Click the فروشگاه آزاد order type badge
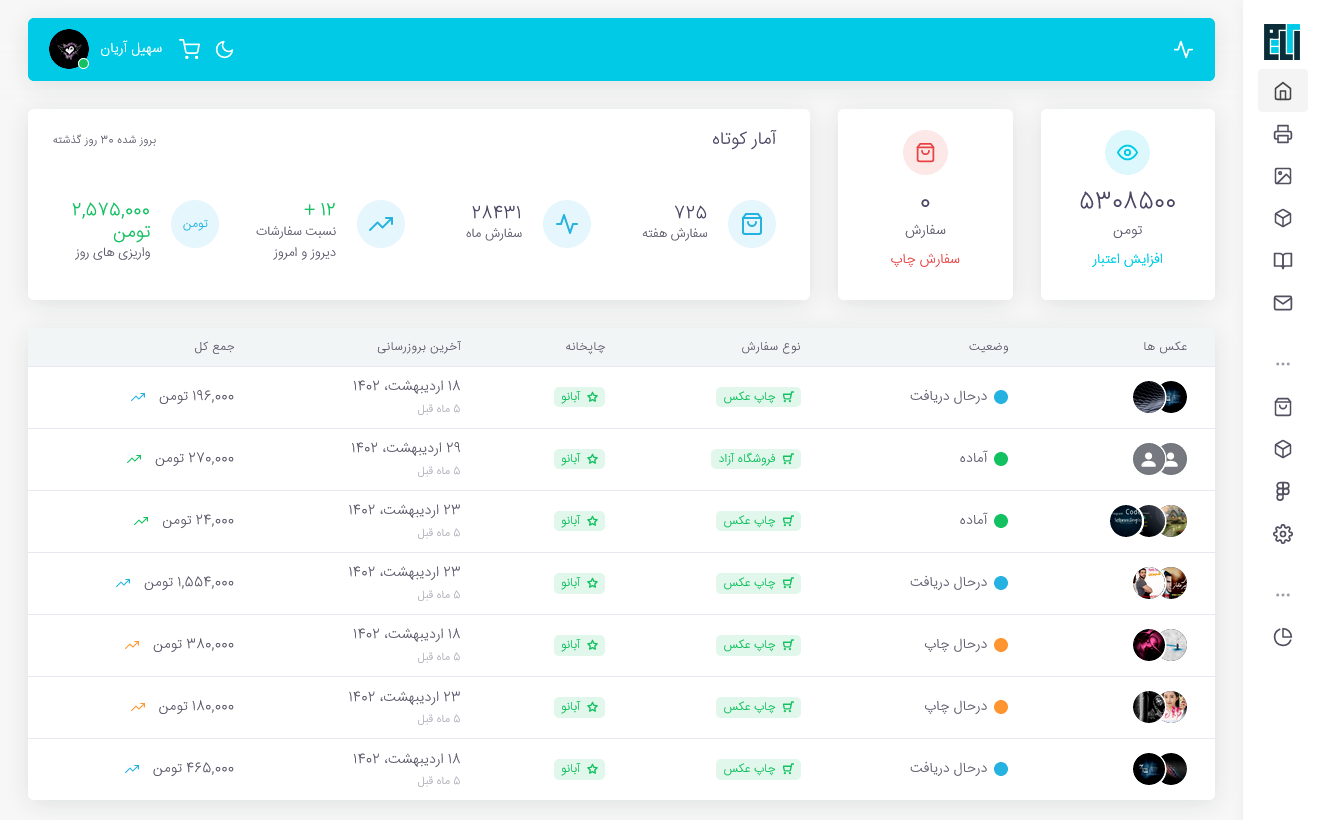The image size is (1323, 820). [x=756, y=459]
